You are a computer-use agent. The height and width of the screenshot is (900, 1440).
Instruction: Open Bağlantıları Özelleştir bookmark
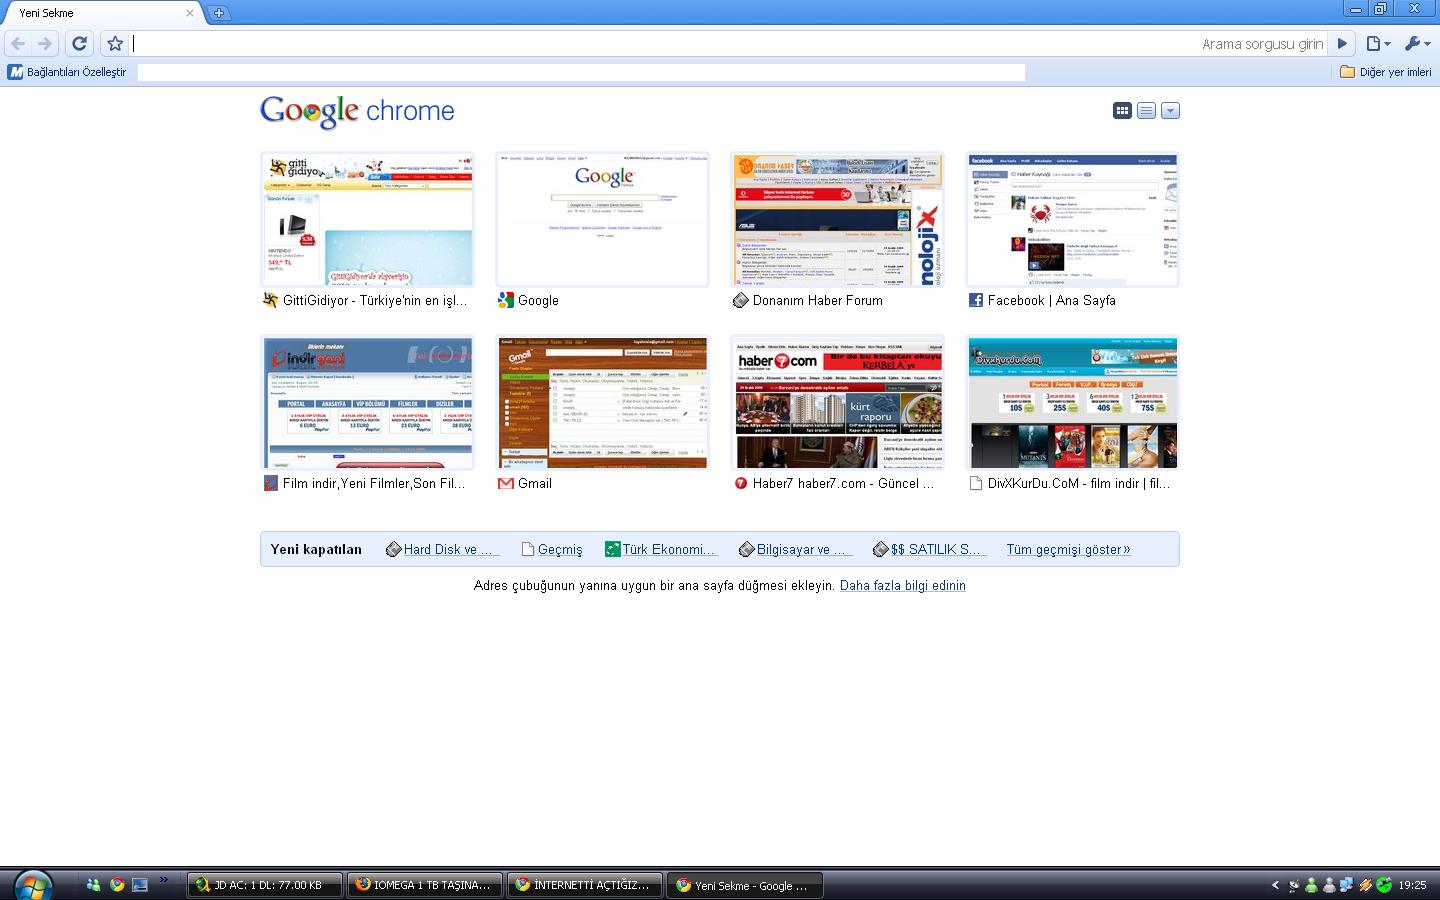pos(67,72)
